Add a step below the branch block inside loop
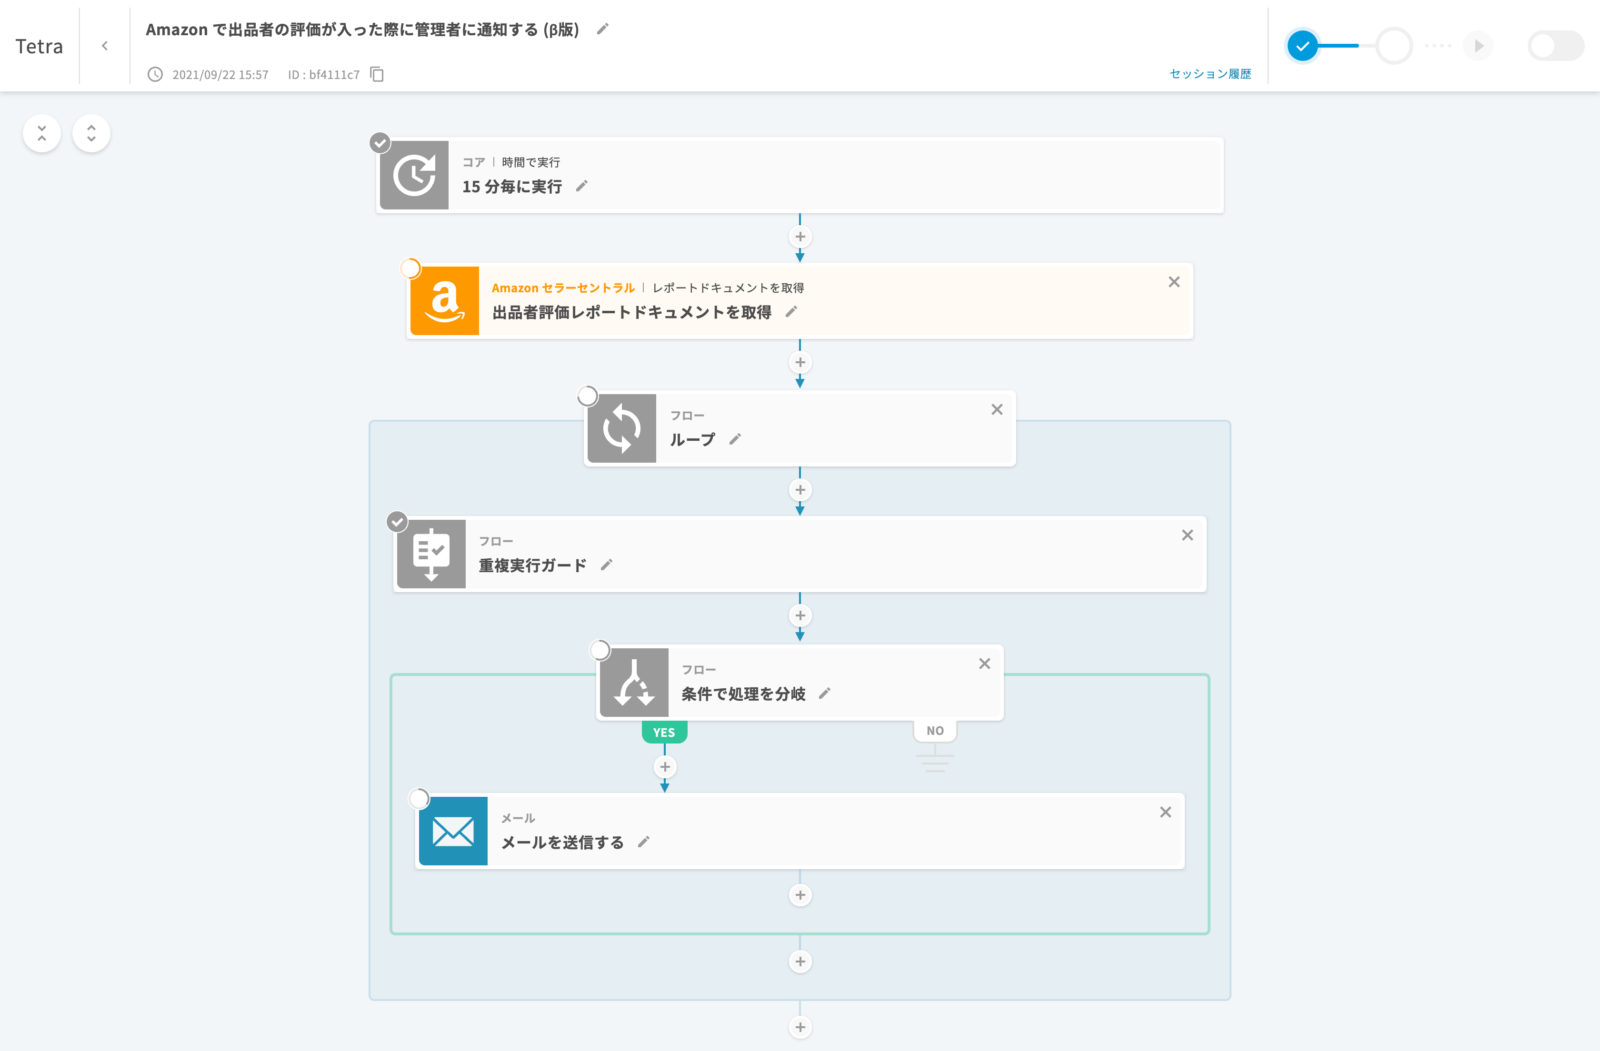The height and width of the screenshot is (1051, 1600). coord(800,962)
